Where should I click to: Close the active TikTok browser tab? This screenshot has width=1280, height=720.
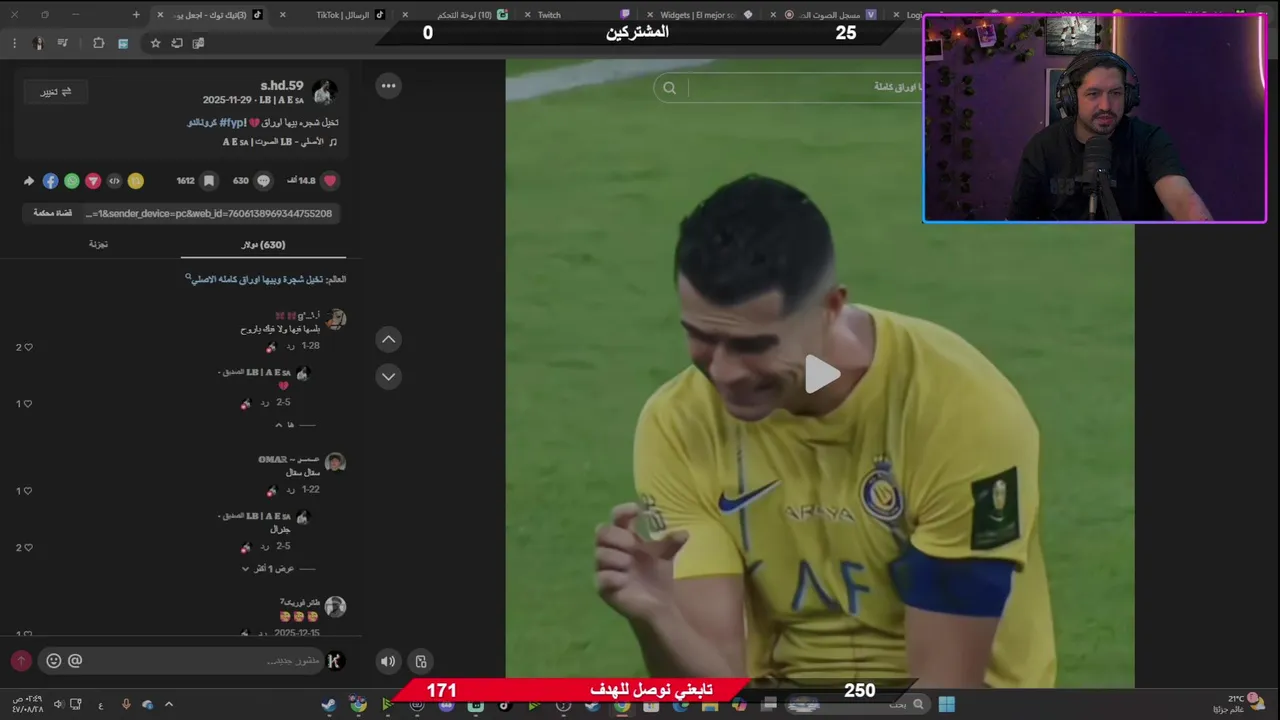[160, 15]
